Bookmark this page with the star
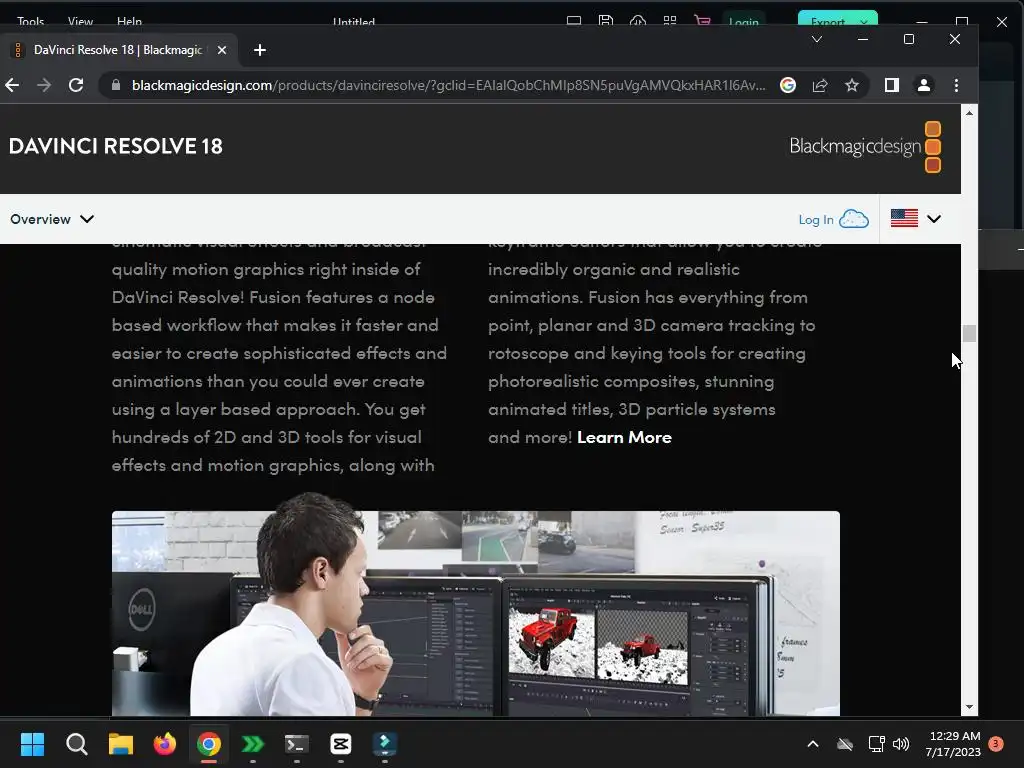Viewport: 1024px width, 768px height. [x=852, y=85]
